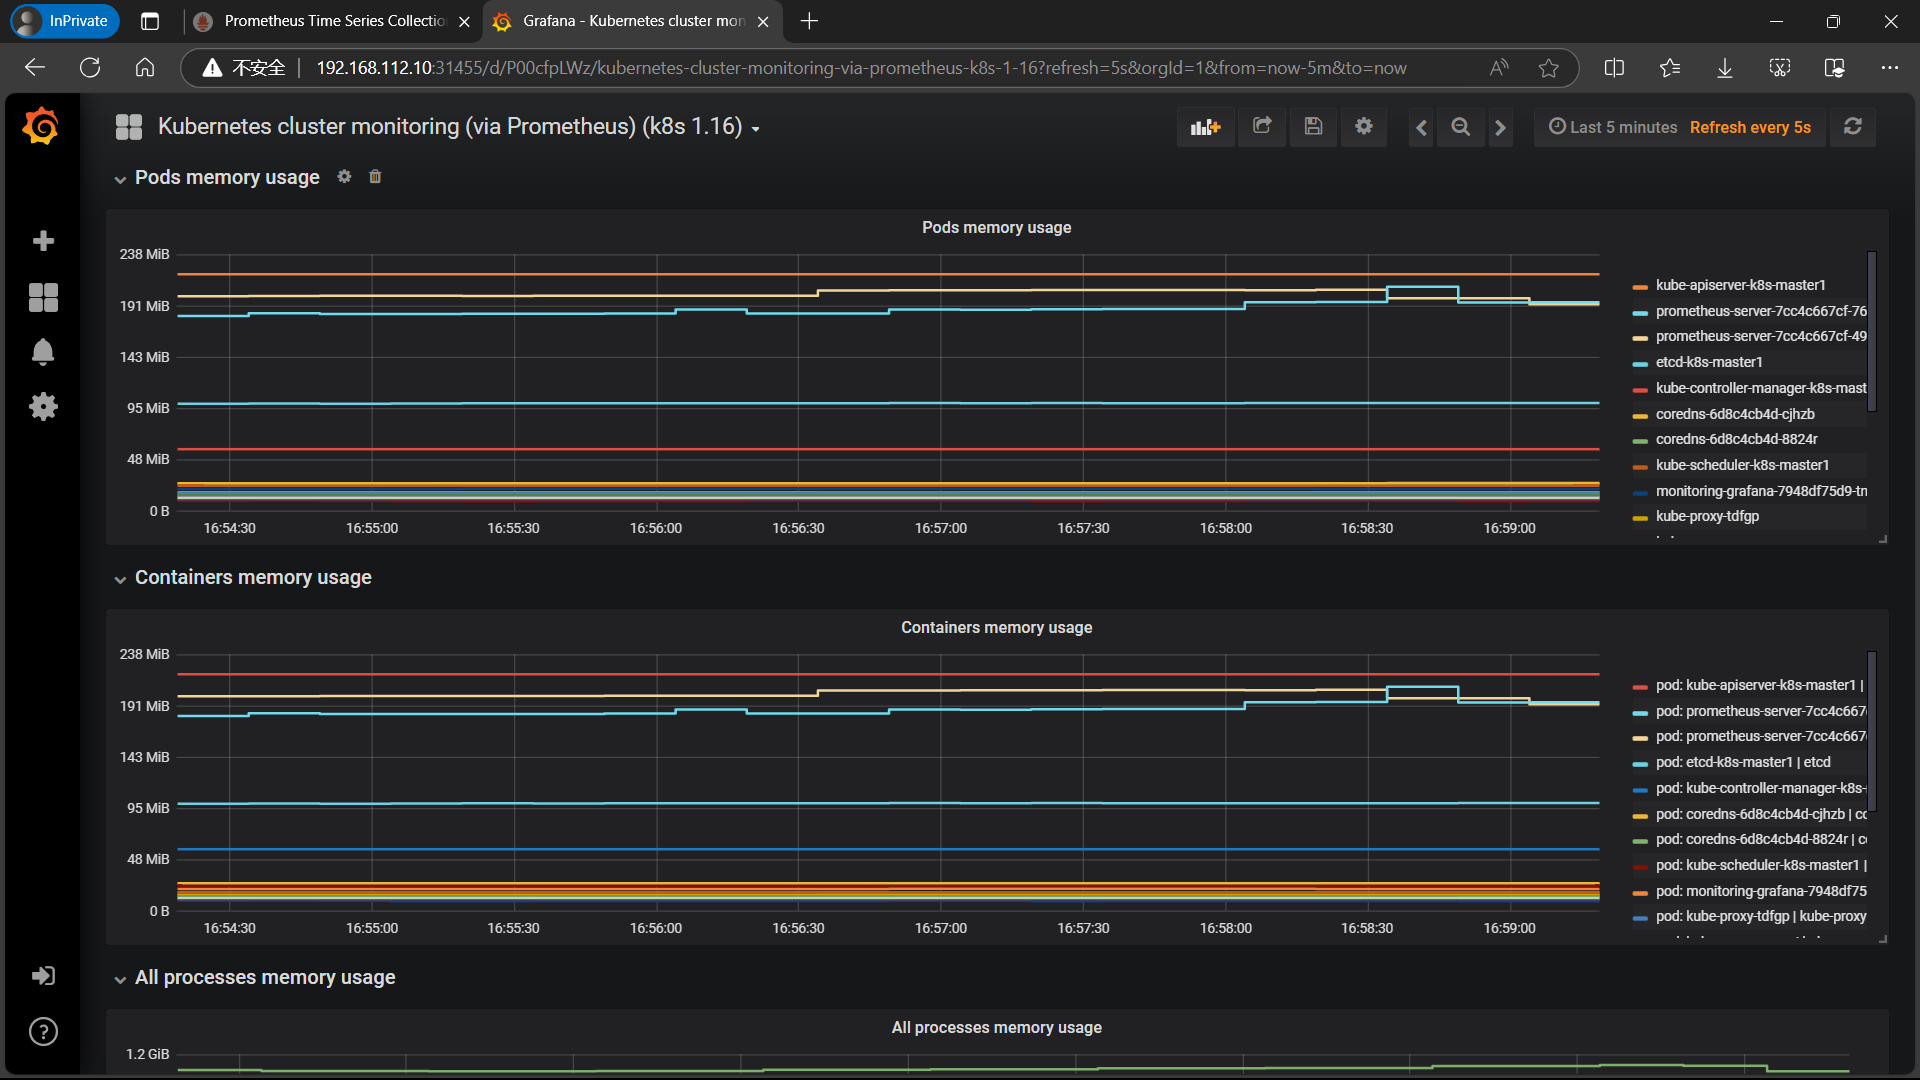The image size is (1920, 1080).
Task: Open Create plus menu in sidebar
Action: pos(43,241)
